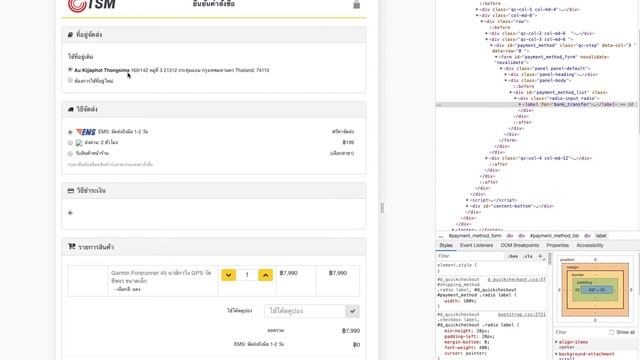Collapse the payment_method_form form node
Viewport: 640px width, 360px height.
coord(497,57)
